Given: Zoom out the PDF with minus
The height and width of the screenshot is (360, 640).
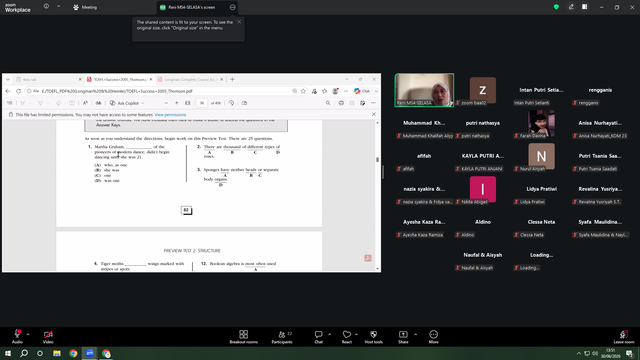Looking at the screenshot, I should pos(166,103).
